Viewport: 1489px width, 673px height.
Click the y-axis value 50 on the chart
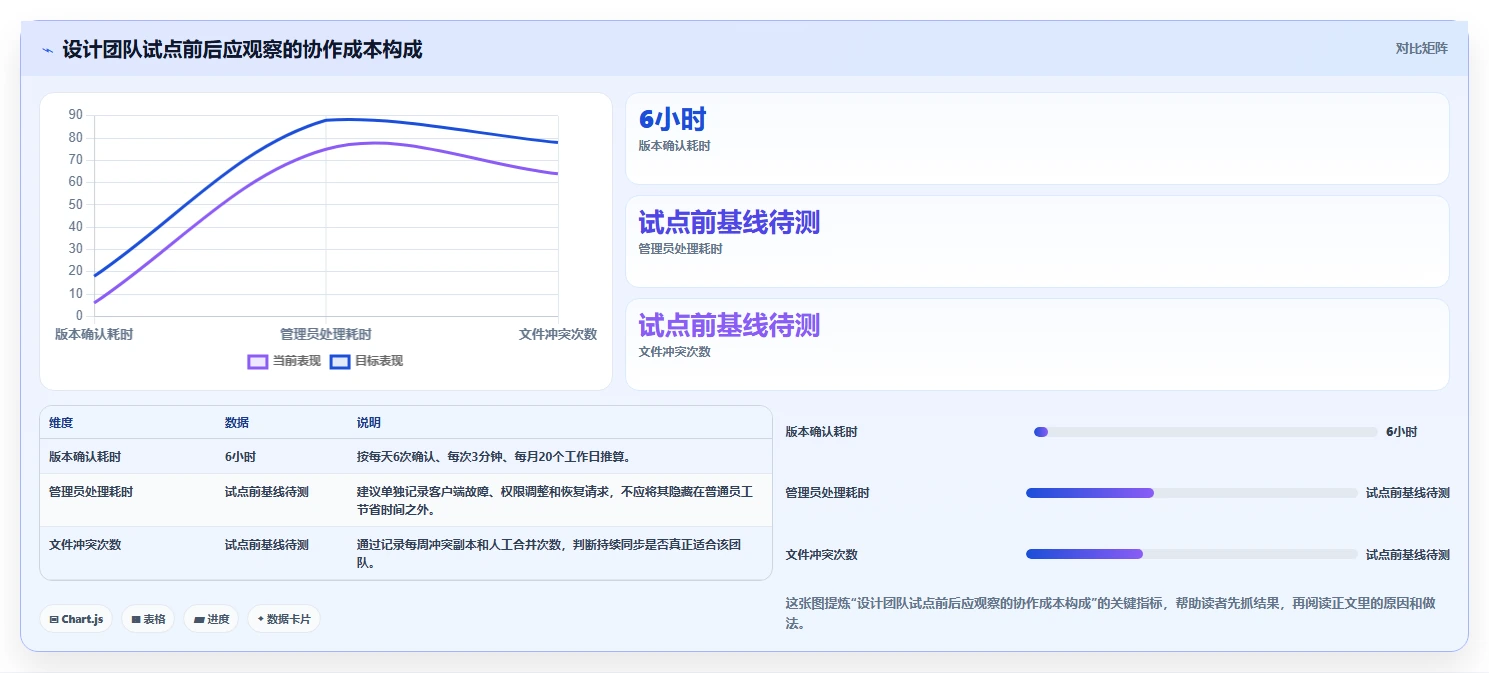76,204
